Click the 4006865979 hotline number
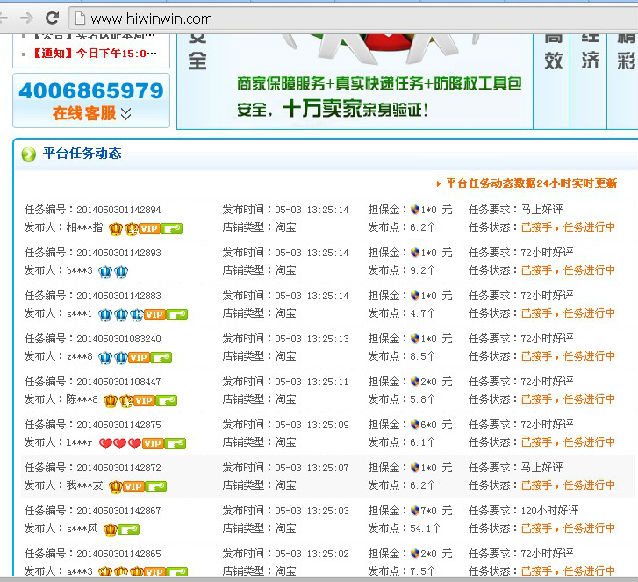This screenshot has width=638, height=582. coord(90,91)
